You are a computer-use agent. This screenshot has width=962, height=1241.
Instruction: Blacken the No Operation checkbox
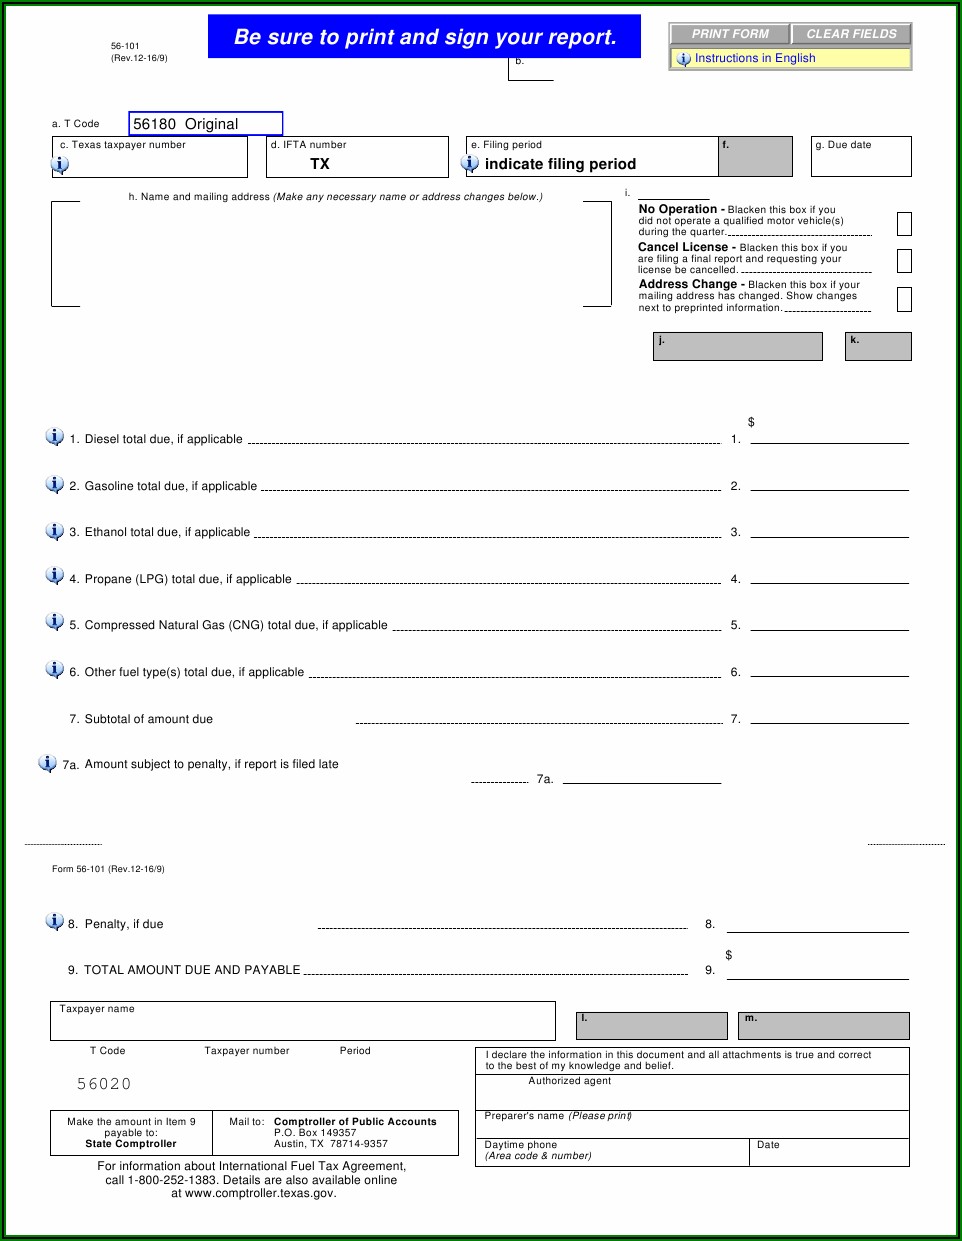(x=904, y=224)
